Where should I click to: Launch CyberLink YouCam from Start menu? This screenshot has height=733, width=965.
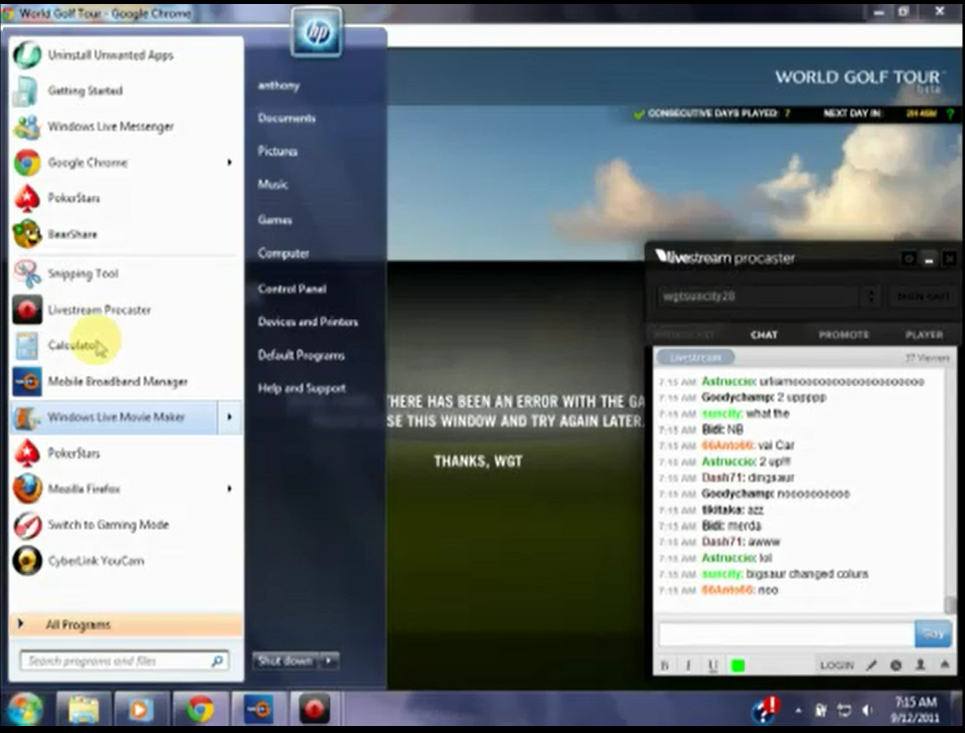click(x=95, y=561)
